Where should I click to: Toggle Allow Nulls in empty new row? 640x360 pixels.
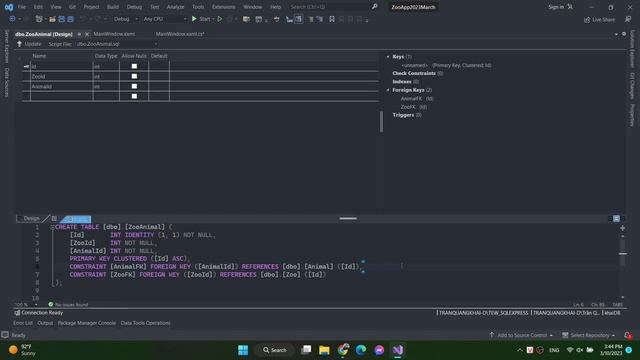[134, 96]
